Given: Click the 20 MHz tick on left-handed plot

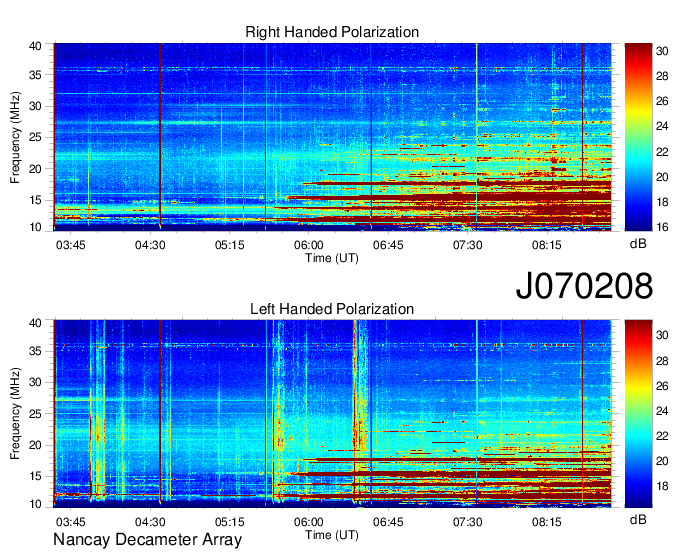Looking at the screenshot, I should pos(35,445).
